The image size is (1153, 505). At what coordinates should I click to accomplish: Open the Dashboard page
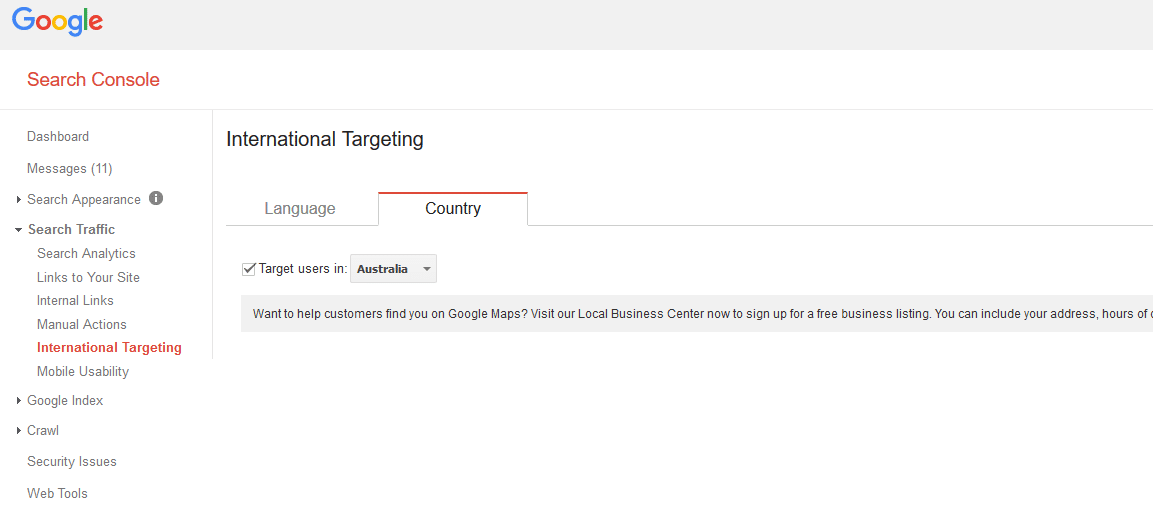tap(58, 136)
